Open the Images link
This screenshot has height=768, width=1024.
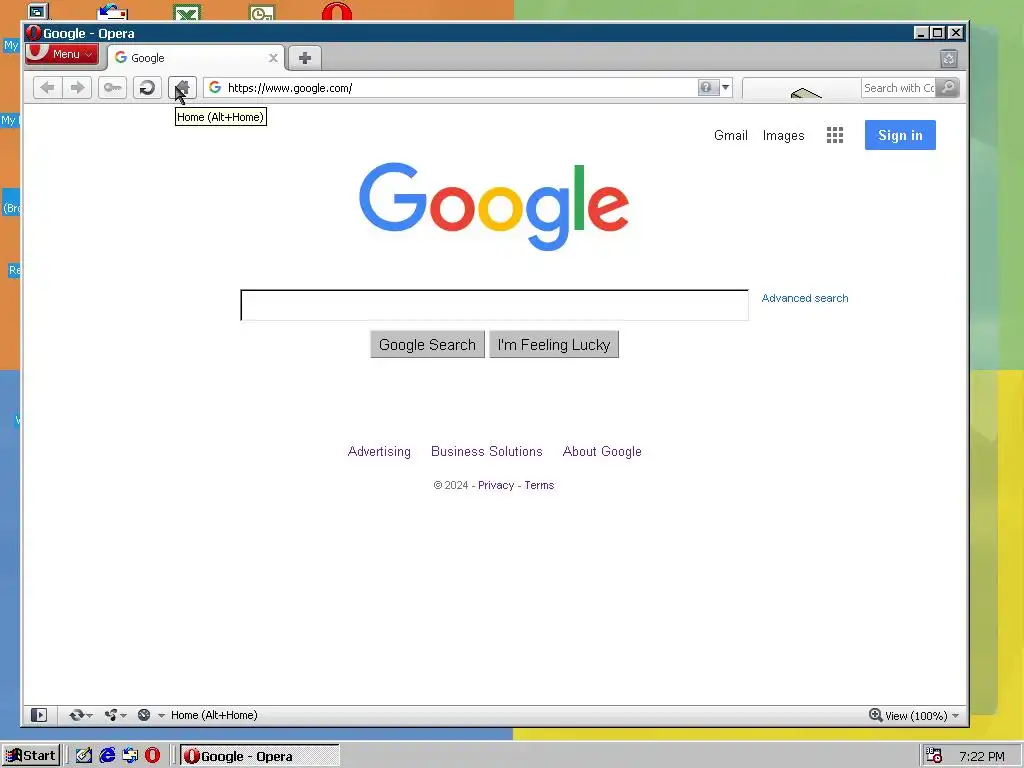pyautogui.click(x=783, y=135)
